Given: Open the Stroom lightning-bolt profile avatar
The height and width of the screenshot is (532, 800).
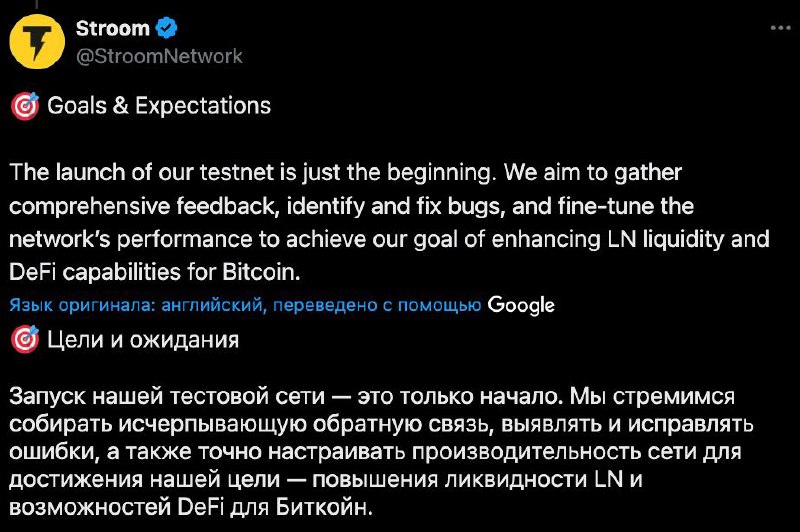Looking at the screenshot, I should click(x=37, y=42).
